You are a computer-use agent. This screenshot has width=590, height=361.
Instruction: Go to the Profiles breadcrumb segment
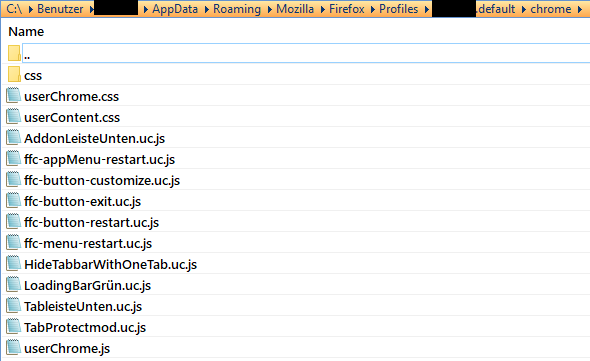coord(398,9)
